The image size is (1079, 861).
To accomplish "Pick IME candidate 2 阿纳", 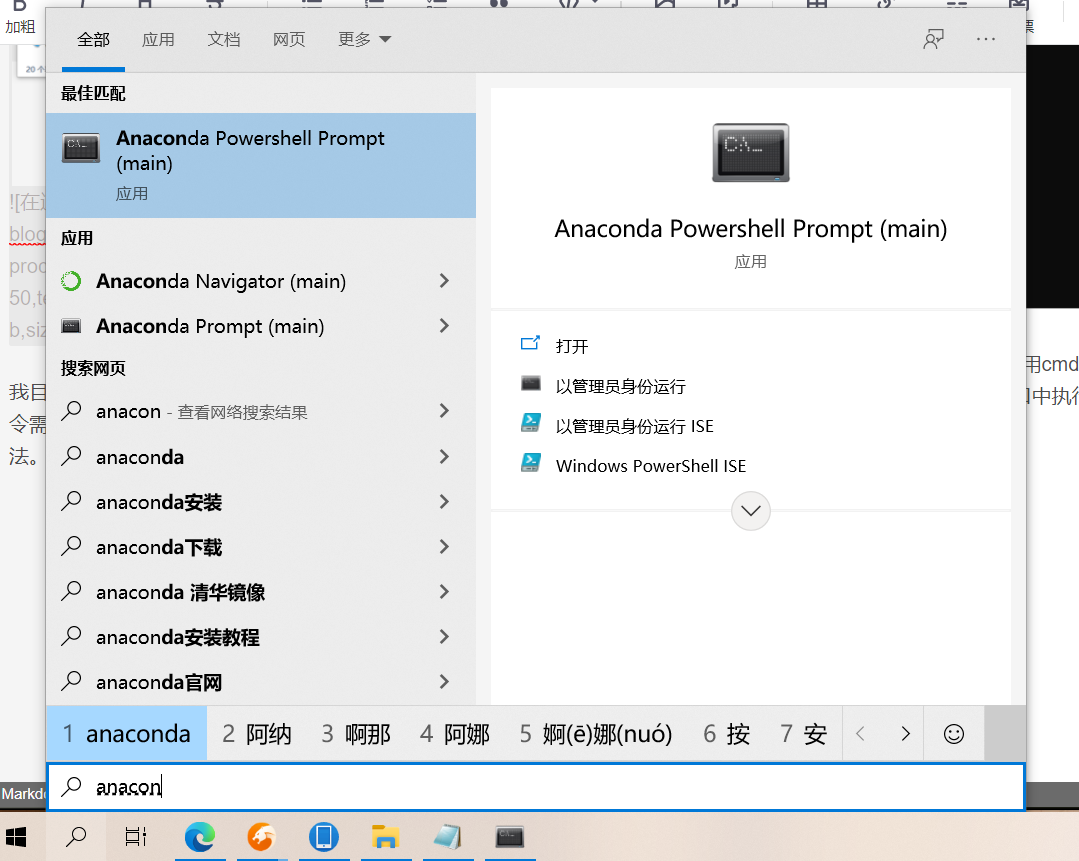I will [x=257, y=734].
